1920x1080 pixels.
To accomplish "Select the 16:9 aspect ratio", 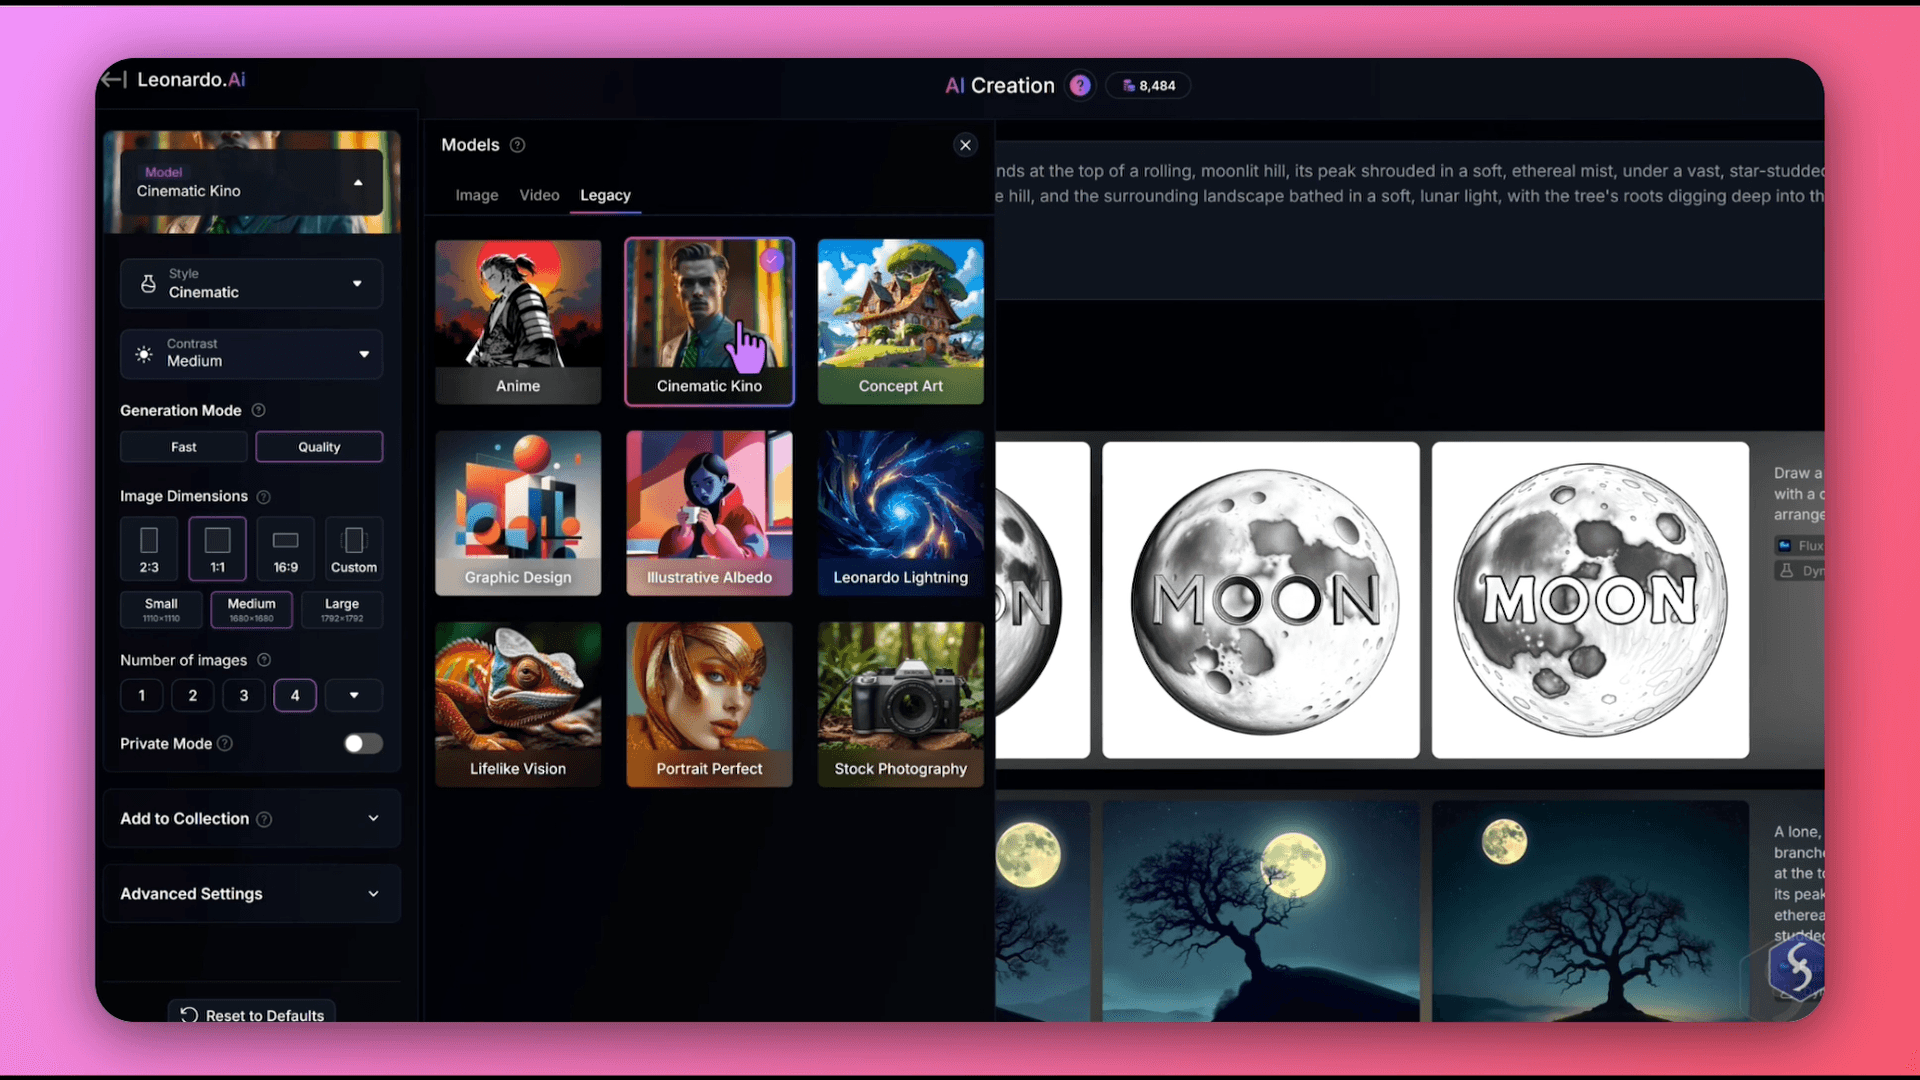I will click(x=286, y=549).
